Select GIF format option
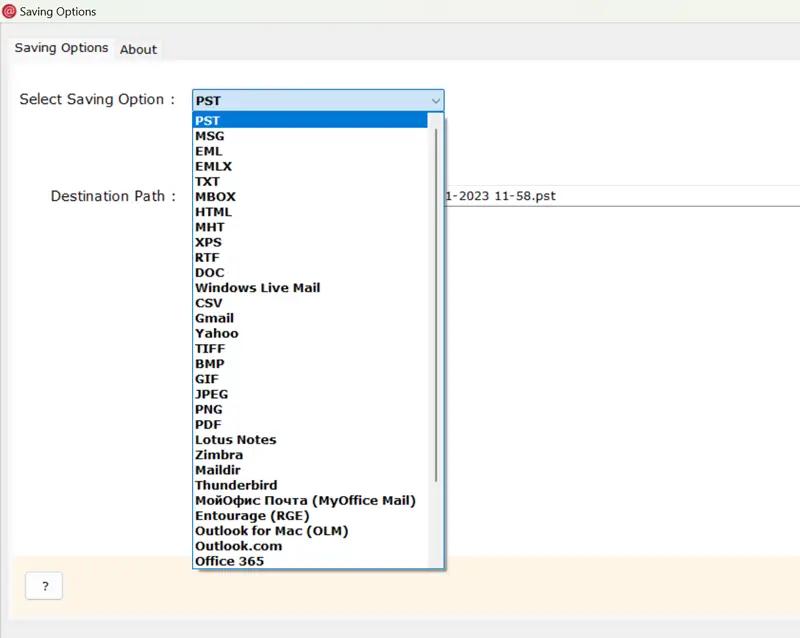The width and height of the screenshot is (800, 638). (310, 379)
